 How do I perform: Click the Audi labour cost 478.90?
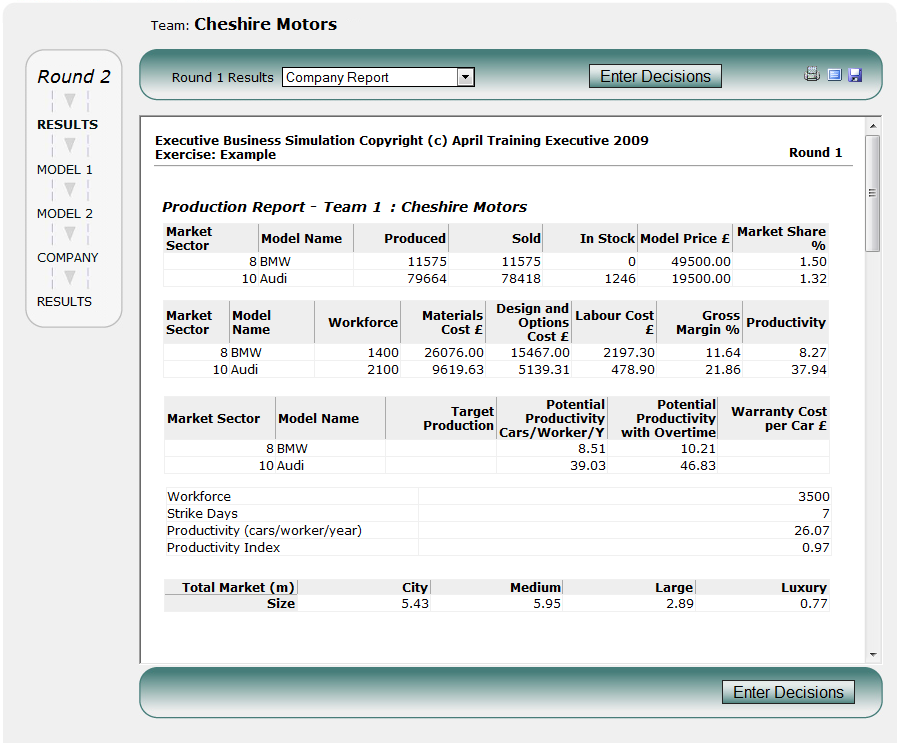[633, 370]
